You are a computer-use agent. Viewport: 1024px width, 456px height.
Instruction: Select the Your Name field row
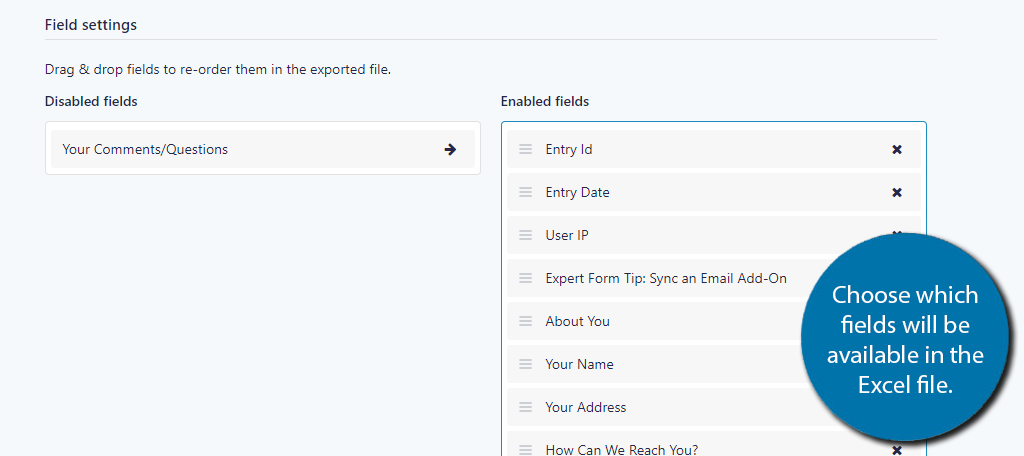[x=654, y=364]
